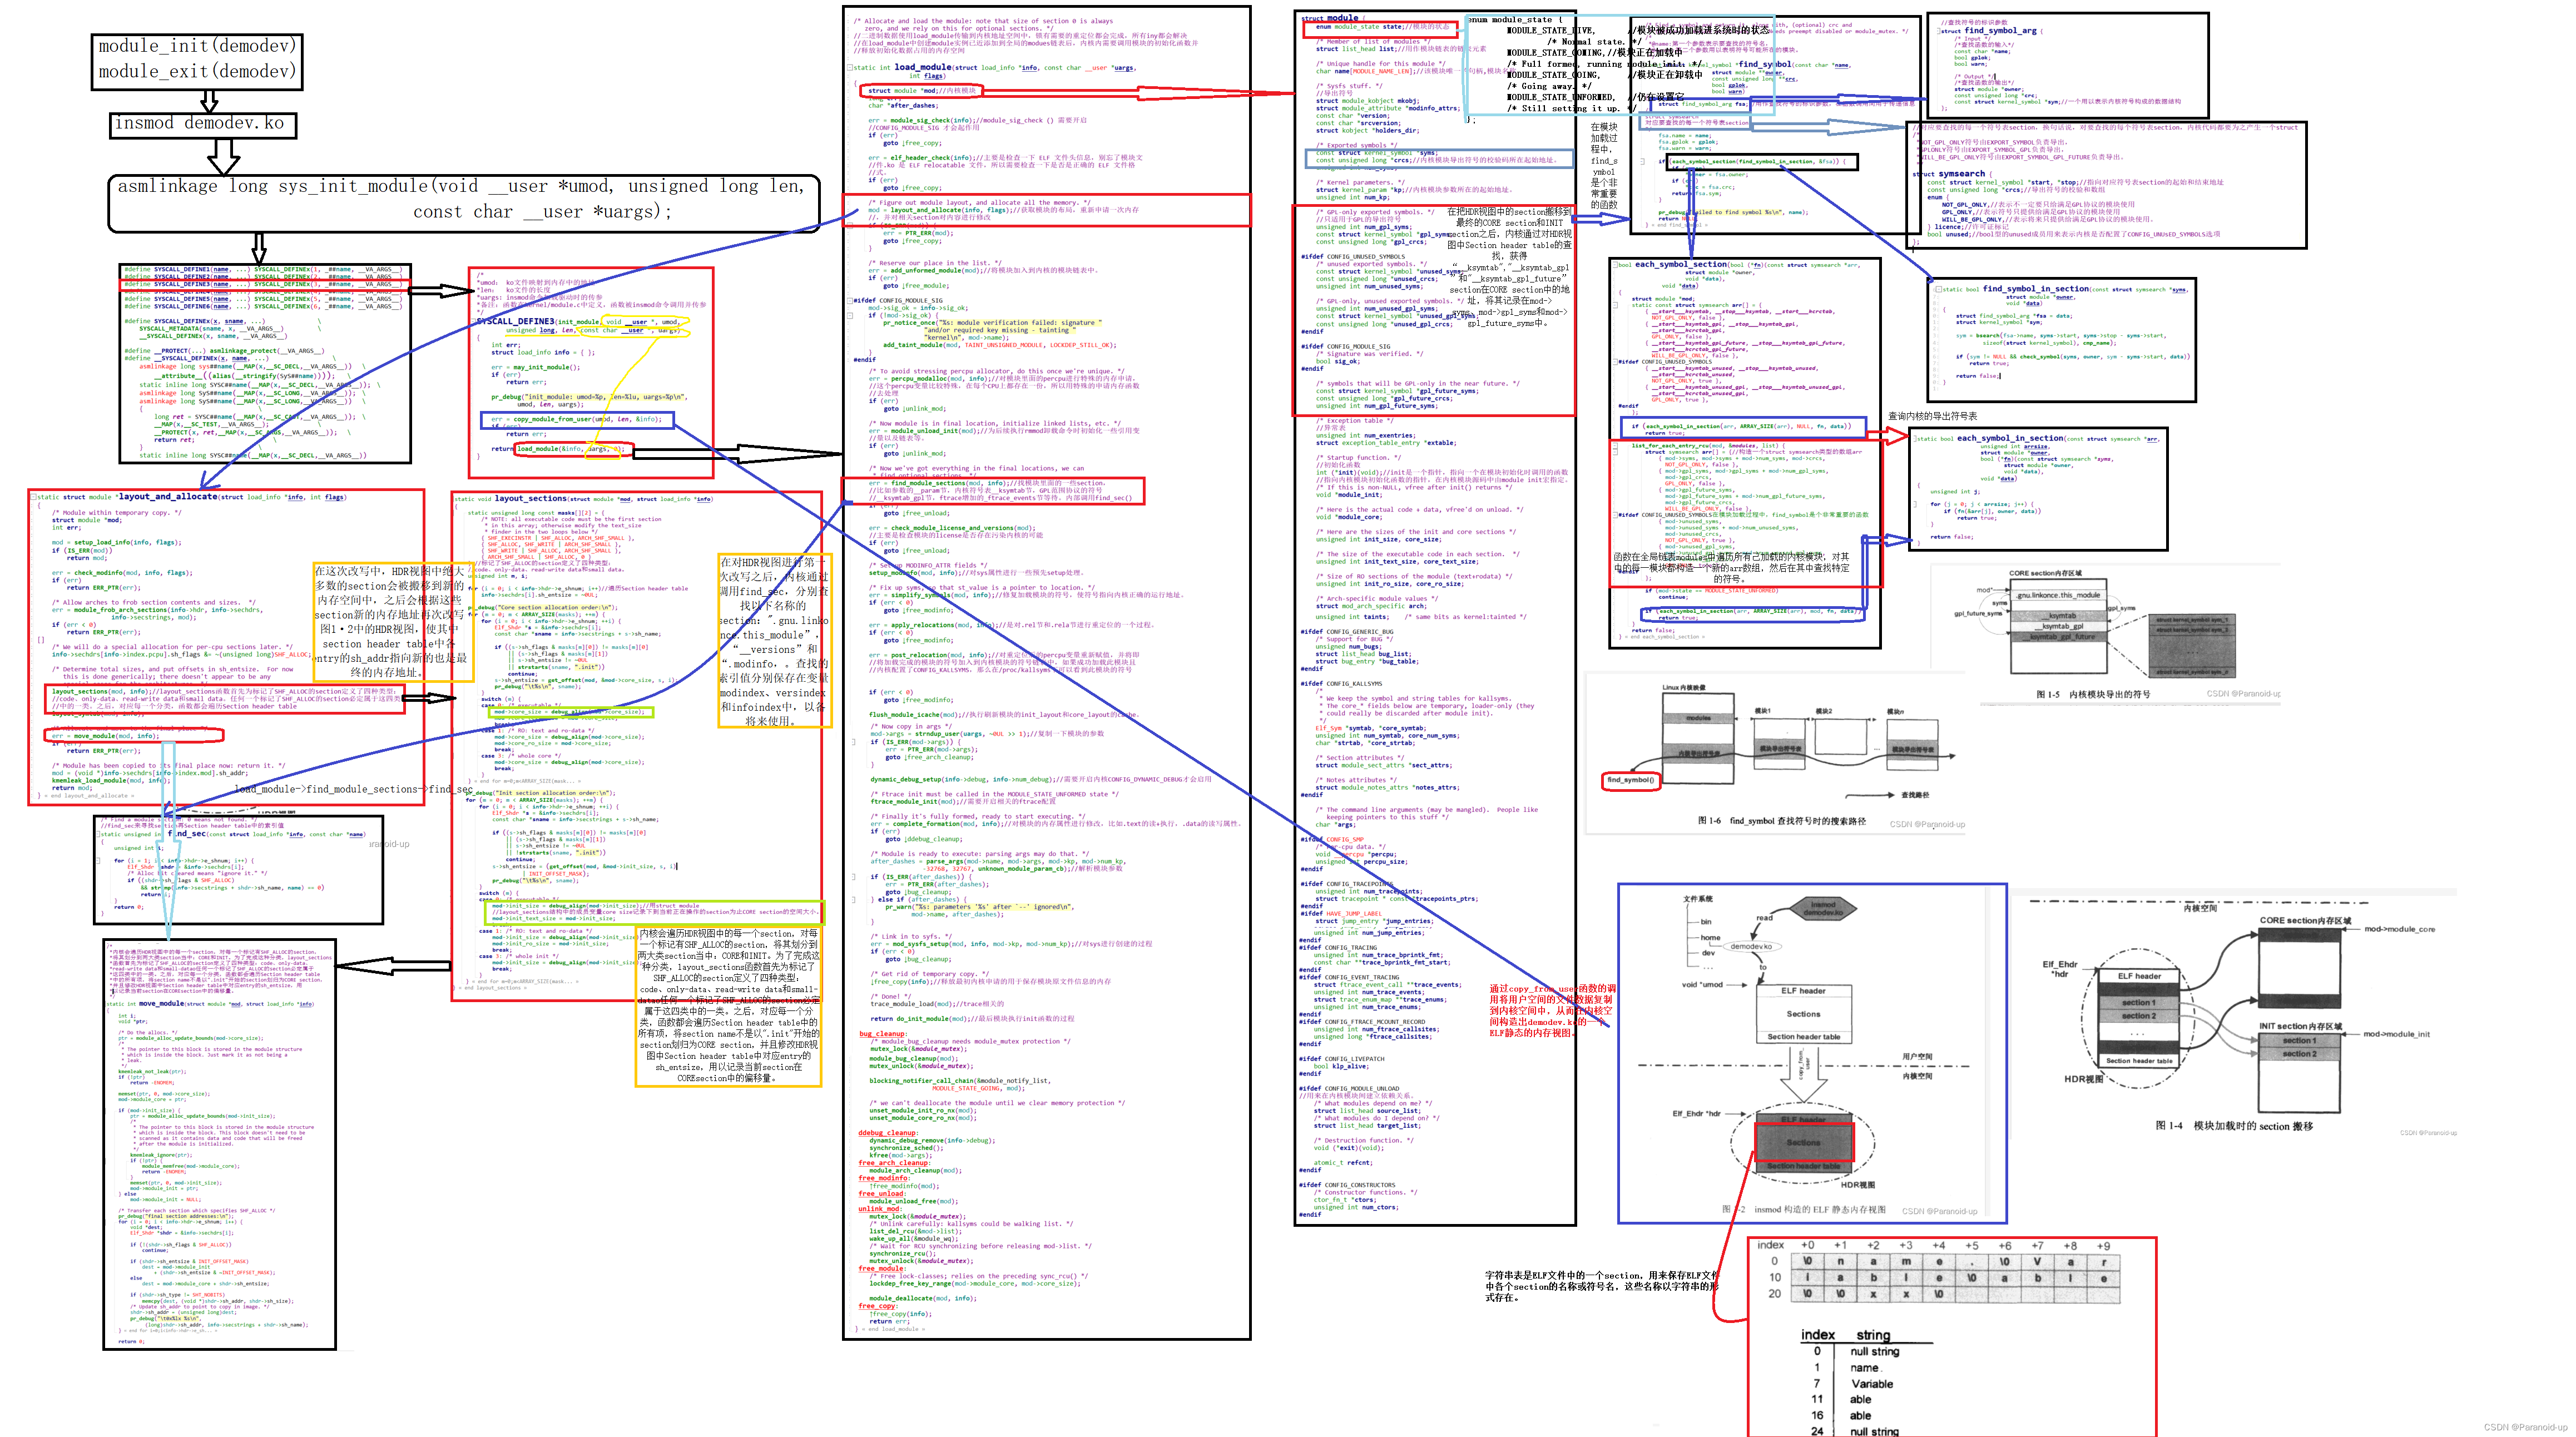Click the Section header table box label
The width and height of the screenshot is (2576, 1437).
click(1803, 1037)
